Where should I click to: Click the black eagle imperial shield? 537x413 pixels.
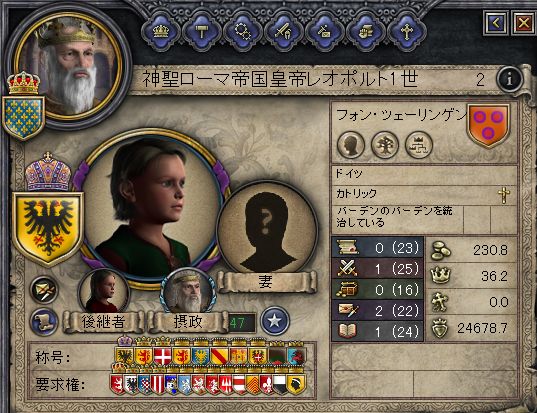tap(48, 229)
